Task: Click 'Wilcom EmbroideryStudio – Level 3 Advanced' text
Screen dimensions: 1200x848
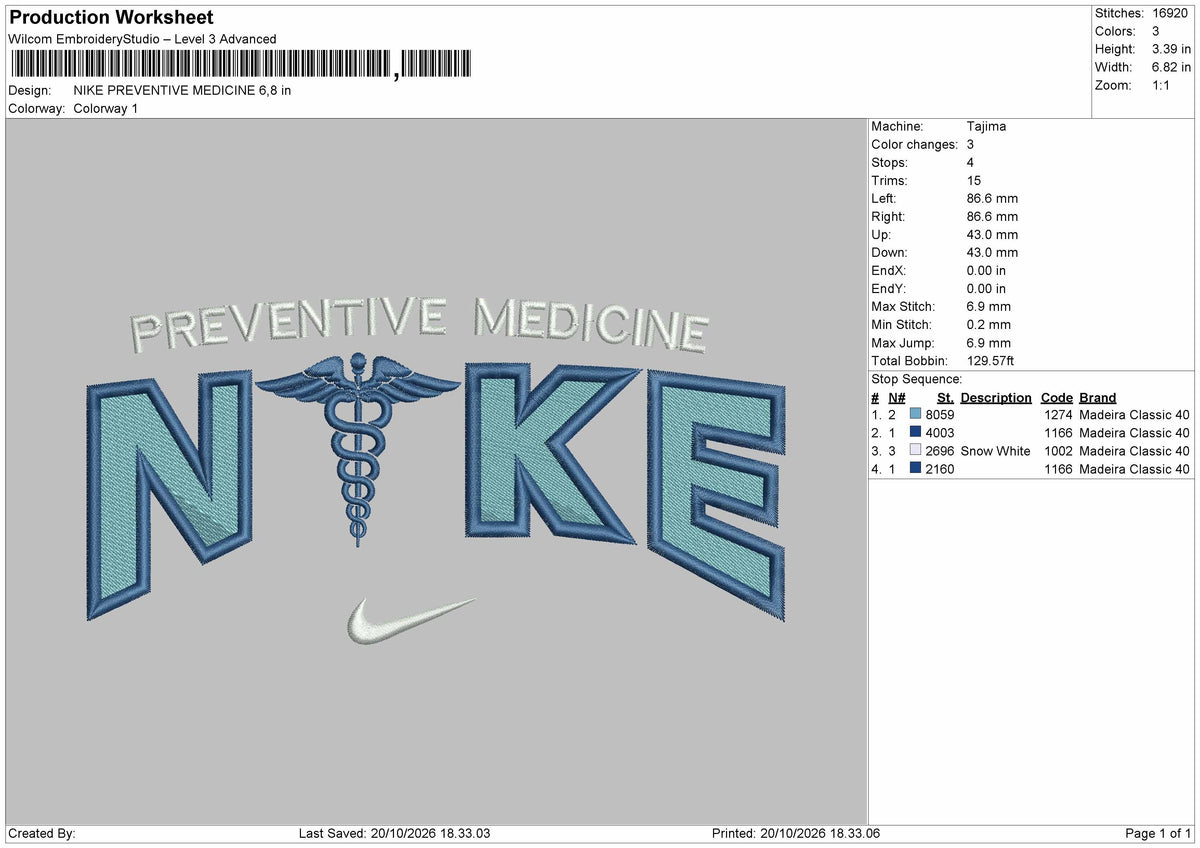Action: coord(142,39)
